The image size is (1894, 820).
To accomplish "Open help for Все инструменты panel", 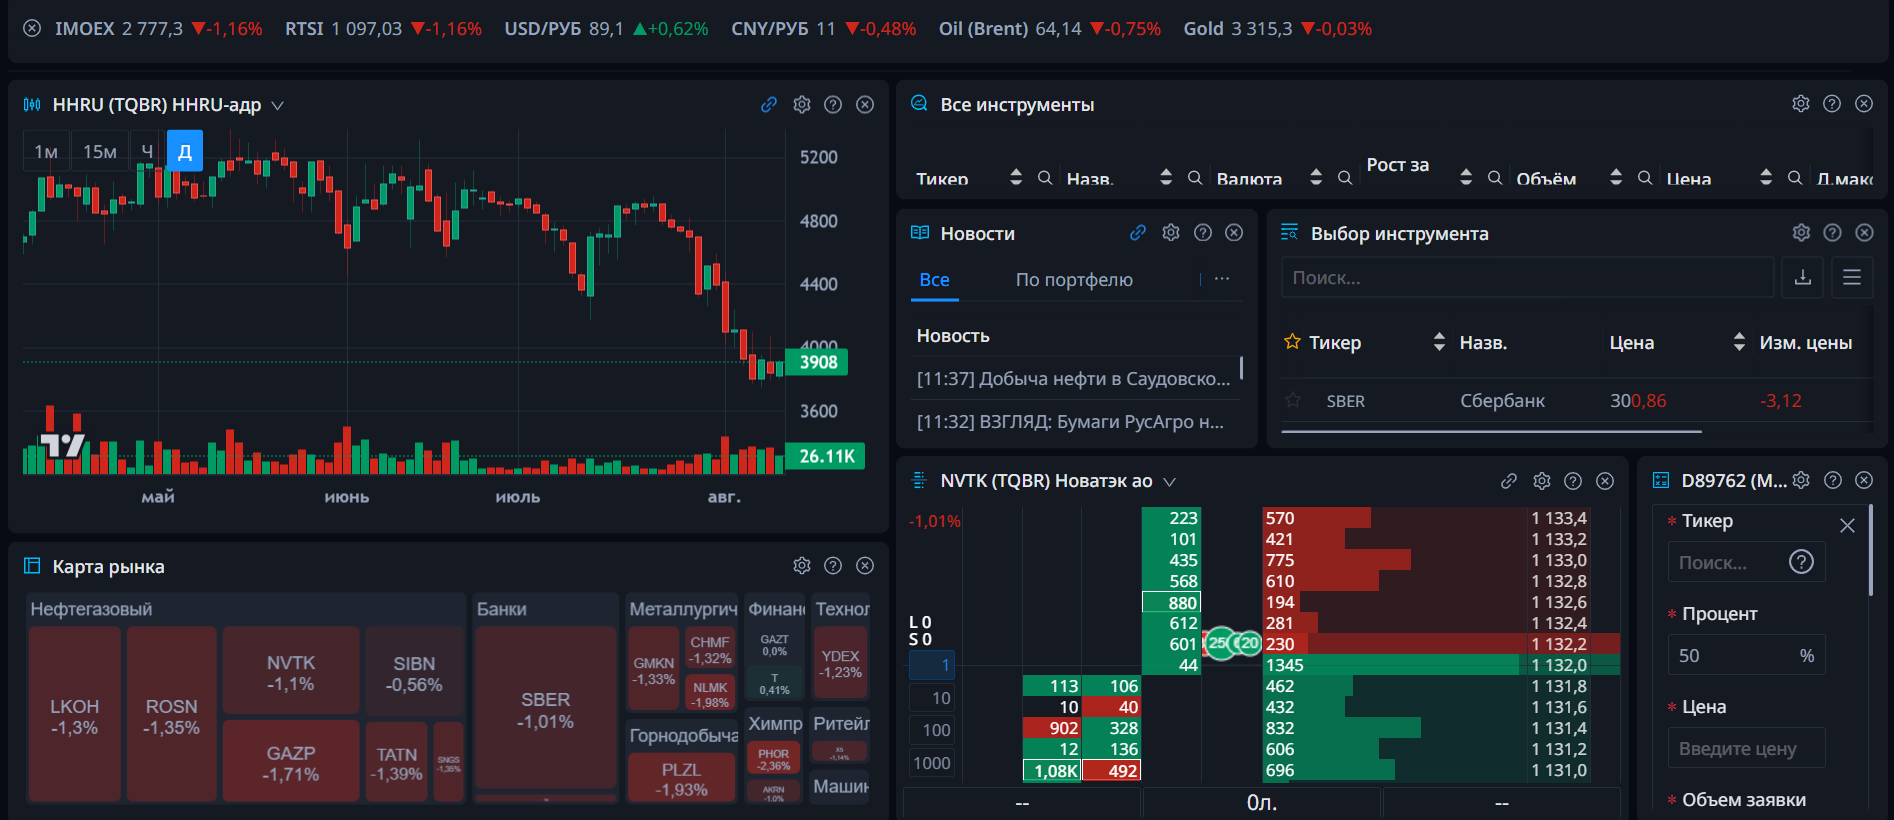I will [x=1832, y=104].
